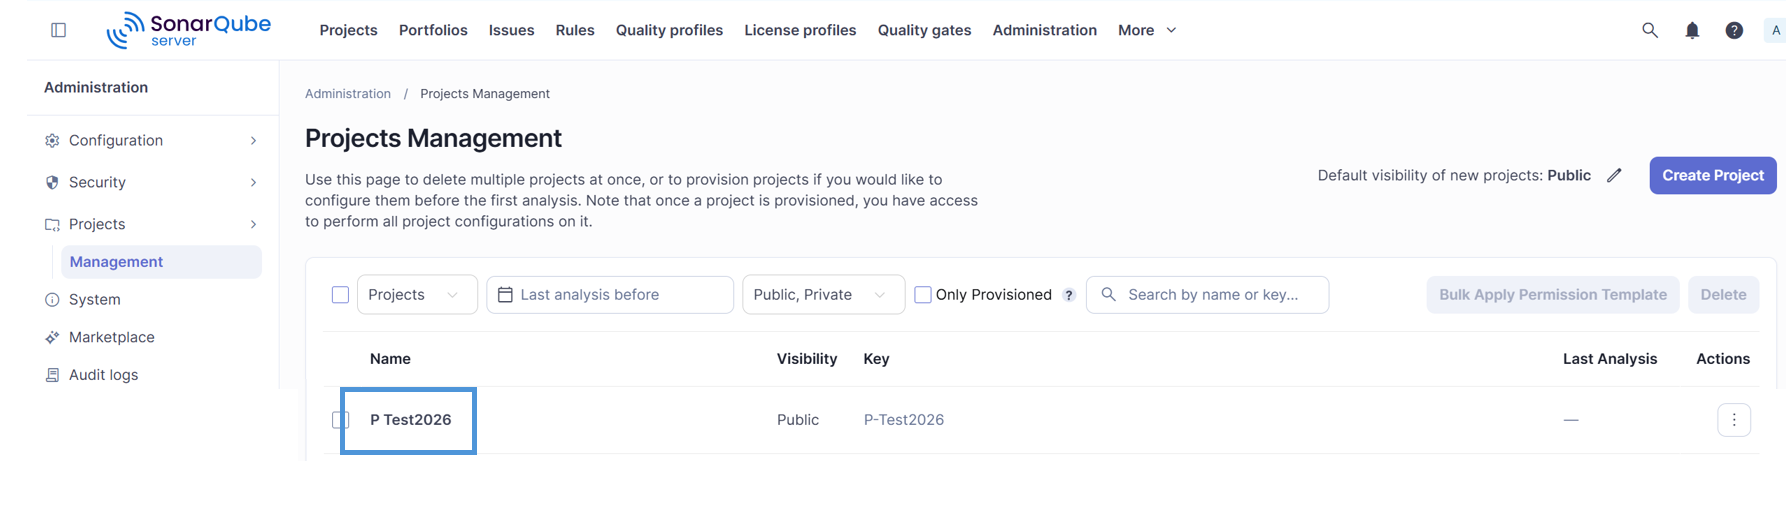The width and height of the screenshot is (1786, 507).
Task: Open the notifications bell
Action: (x=1692, y=30)
